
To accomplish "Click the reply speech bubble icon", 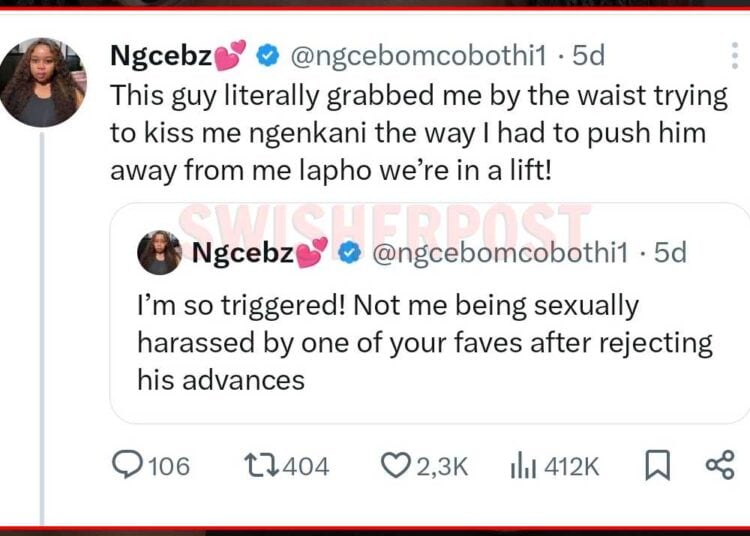I will coord(128,465).
